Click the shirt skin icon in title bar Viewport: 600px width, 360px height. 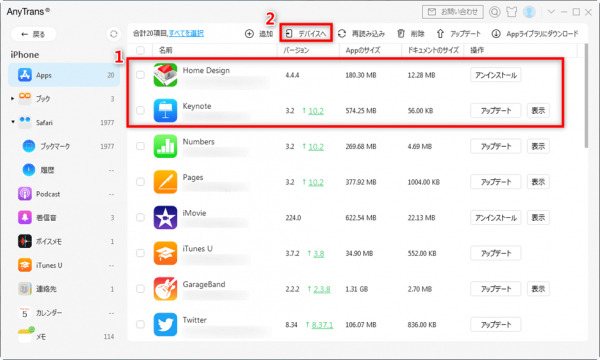coord(511,12)
